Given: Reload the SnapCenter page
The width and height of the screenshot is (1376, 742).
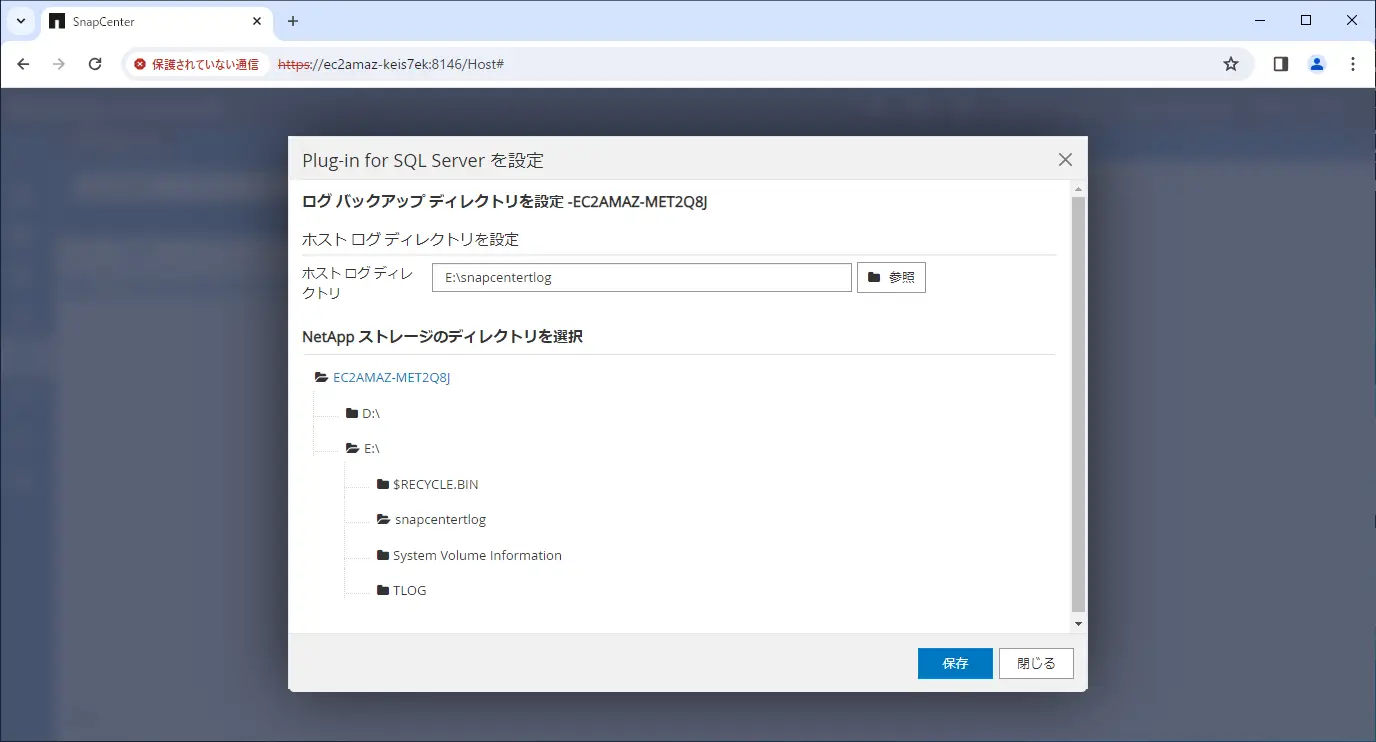Looking at the screenshot, I should click(x=95, y=64).
